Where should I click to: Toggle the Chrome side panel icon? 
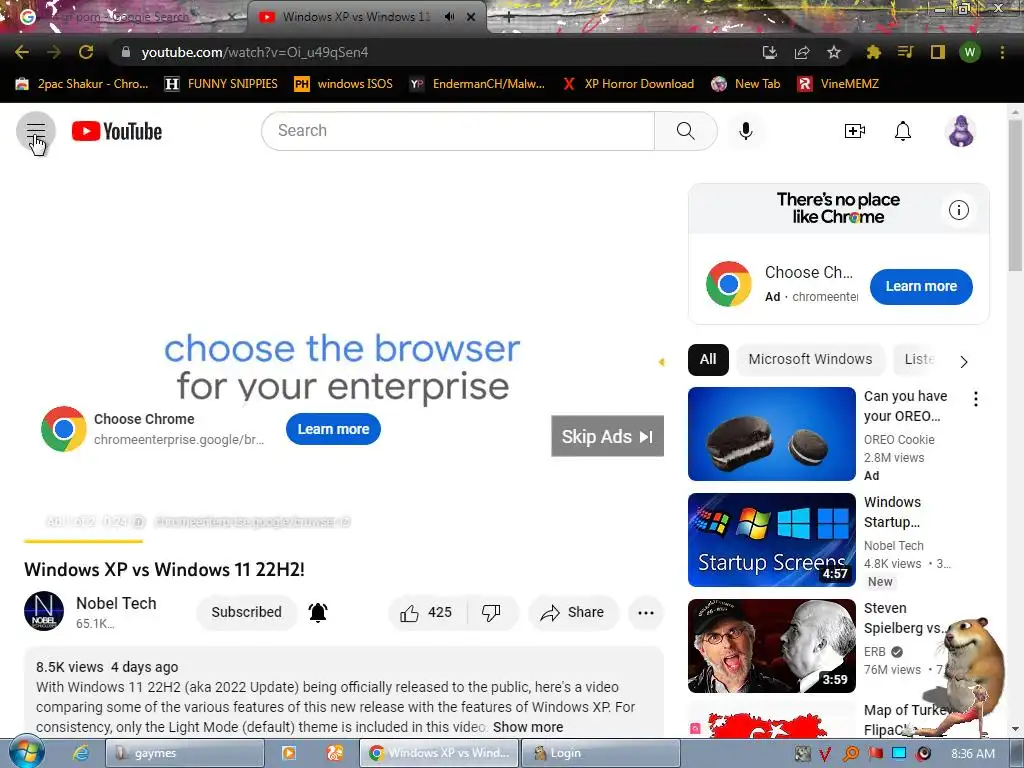(937, 52)
